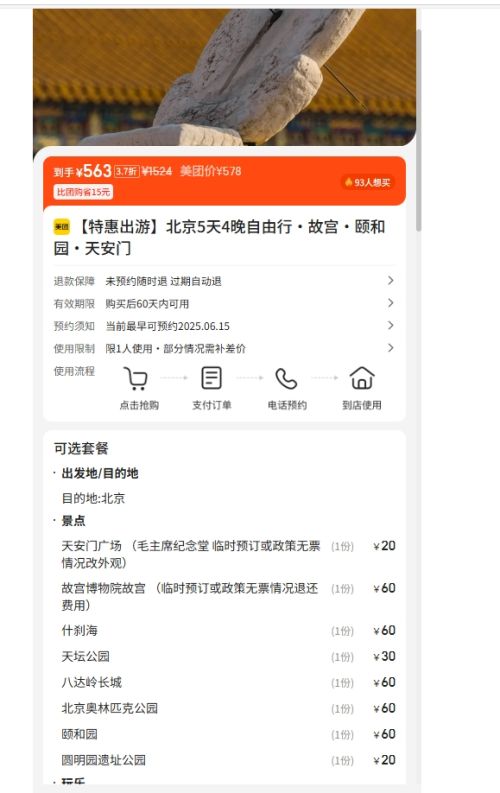Screen dimensions: 500x793
Task: Click the 颐和园 ¥60 price row
Action: [229, 734]
